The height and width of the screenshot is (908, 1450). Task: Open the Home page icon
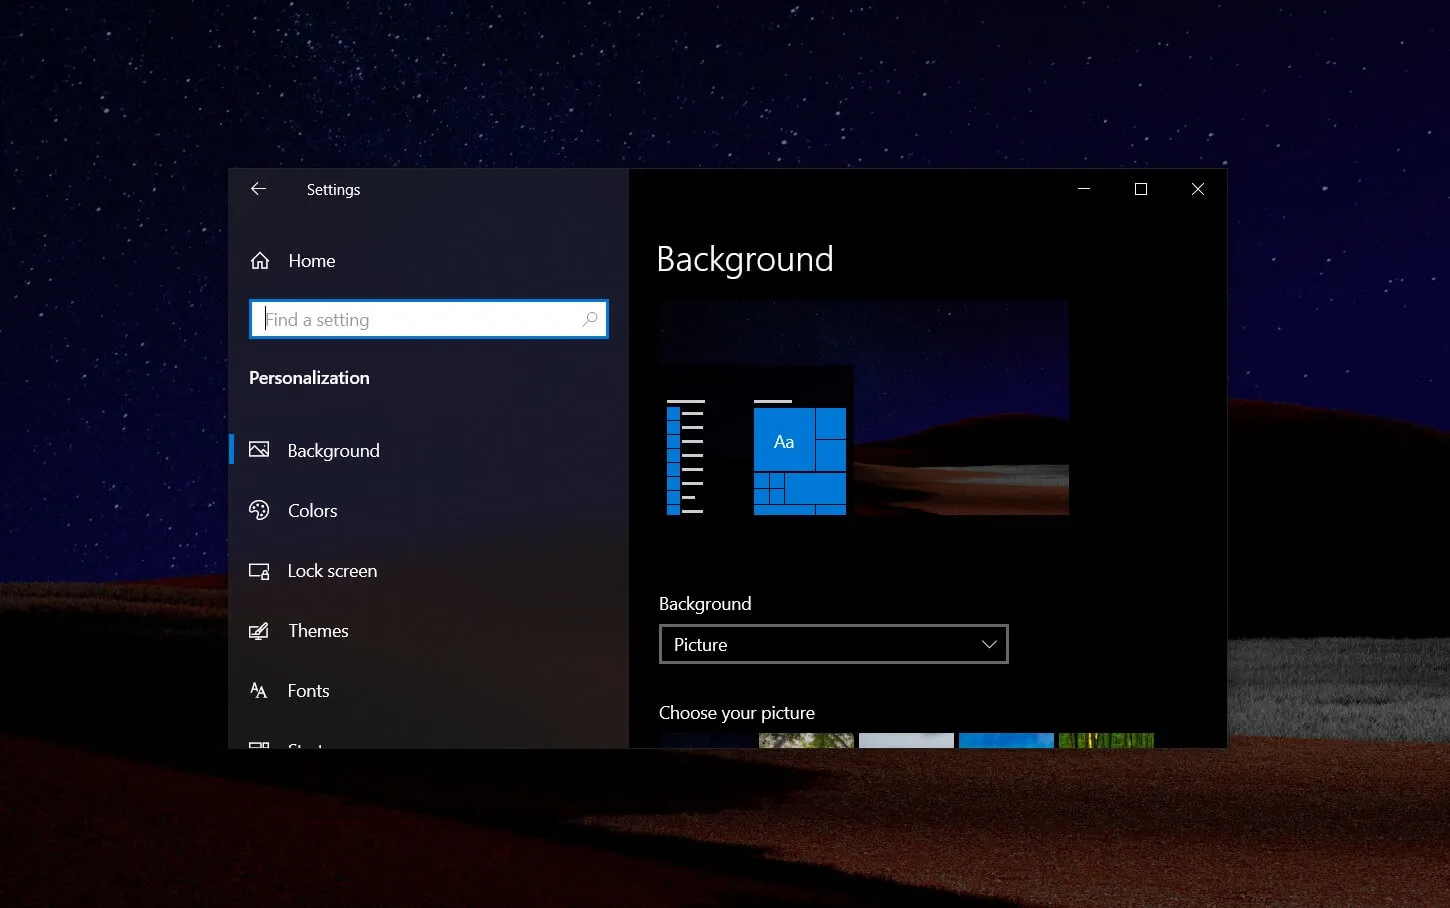(260, 261)
